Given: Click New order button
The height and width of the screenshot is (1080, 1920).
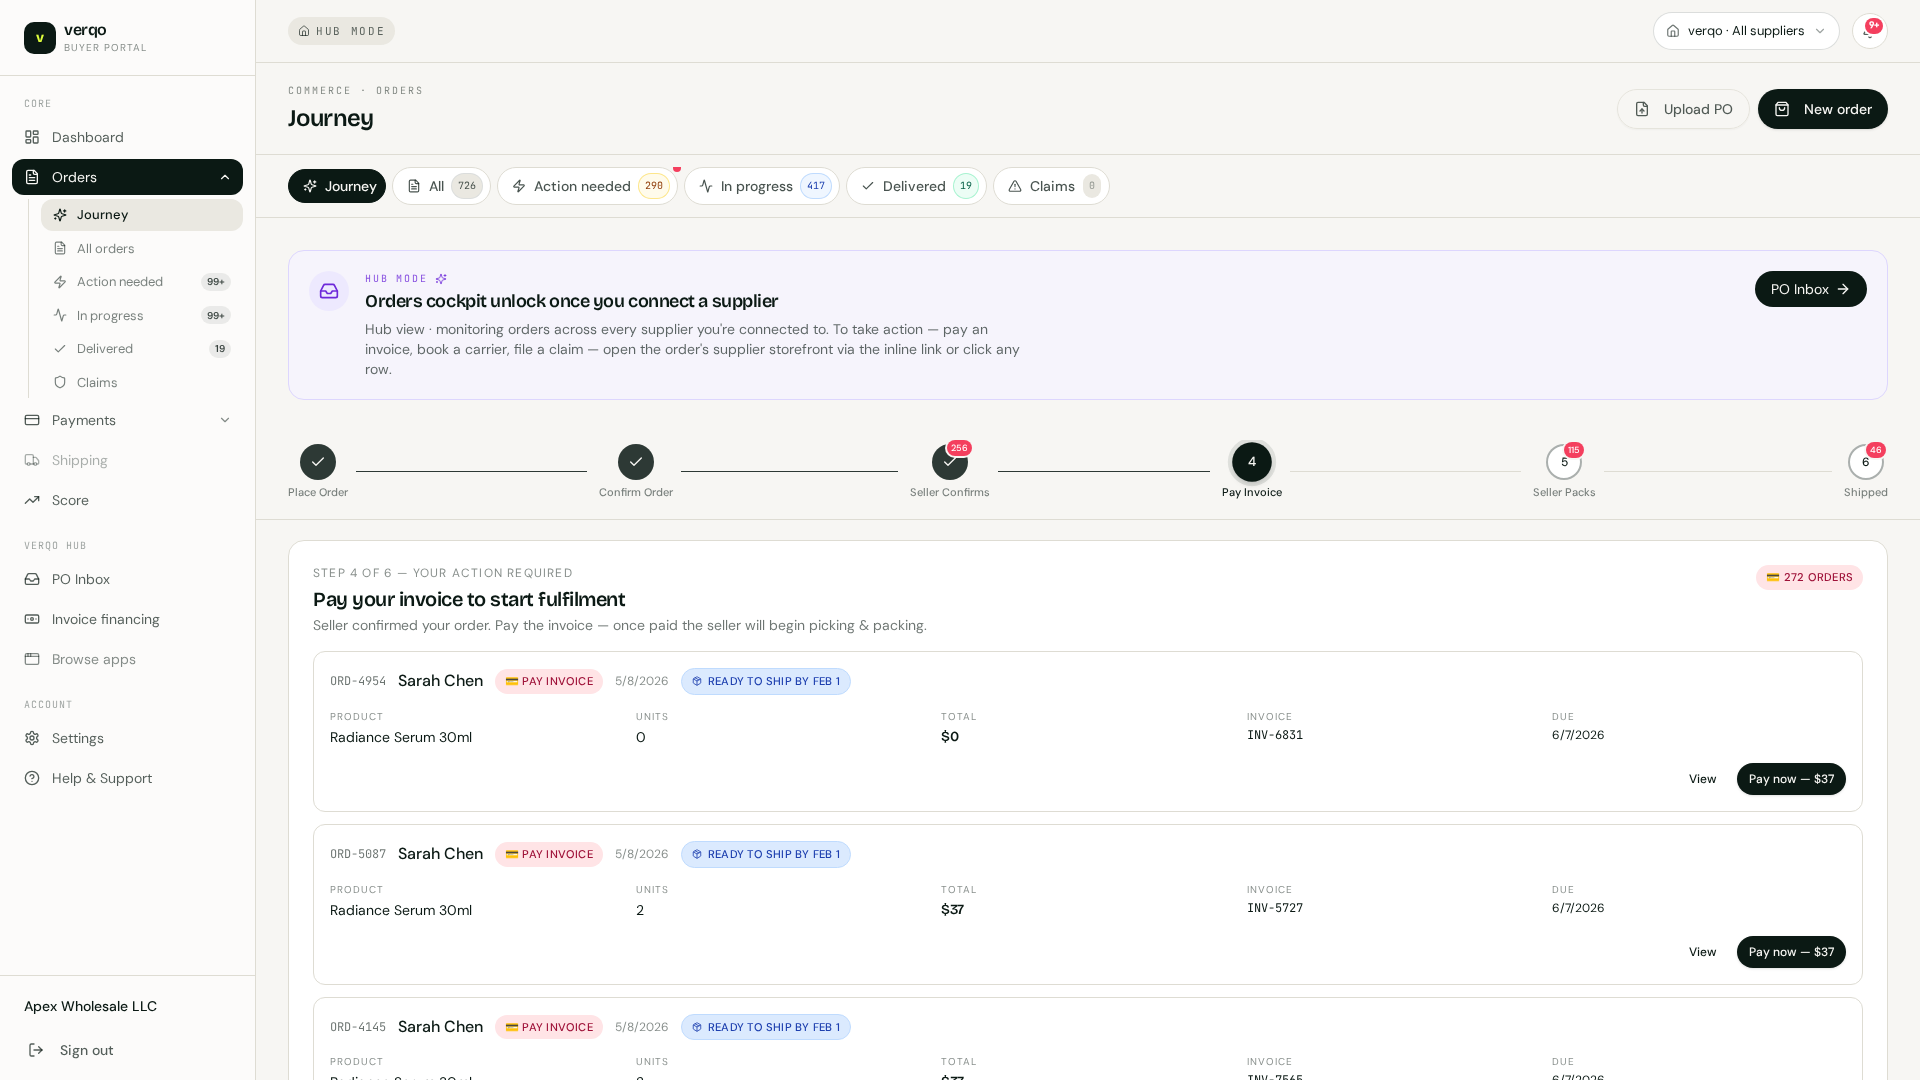Looking at the screenshot, I should (x=1822, y=109).
